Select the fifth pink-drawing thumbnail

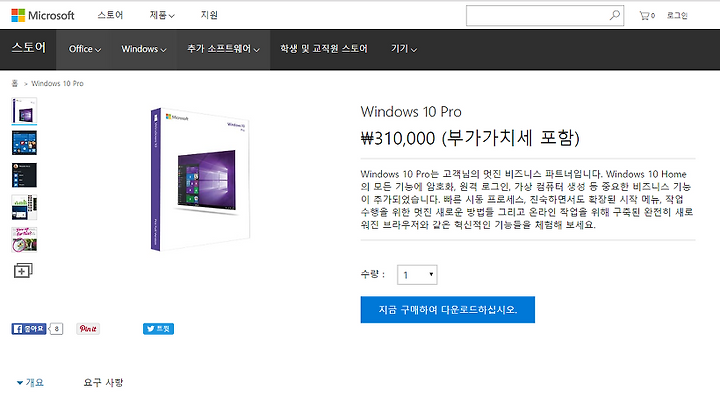click(x=24, y=240)
